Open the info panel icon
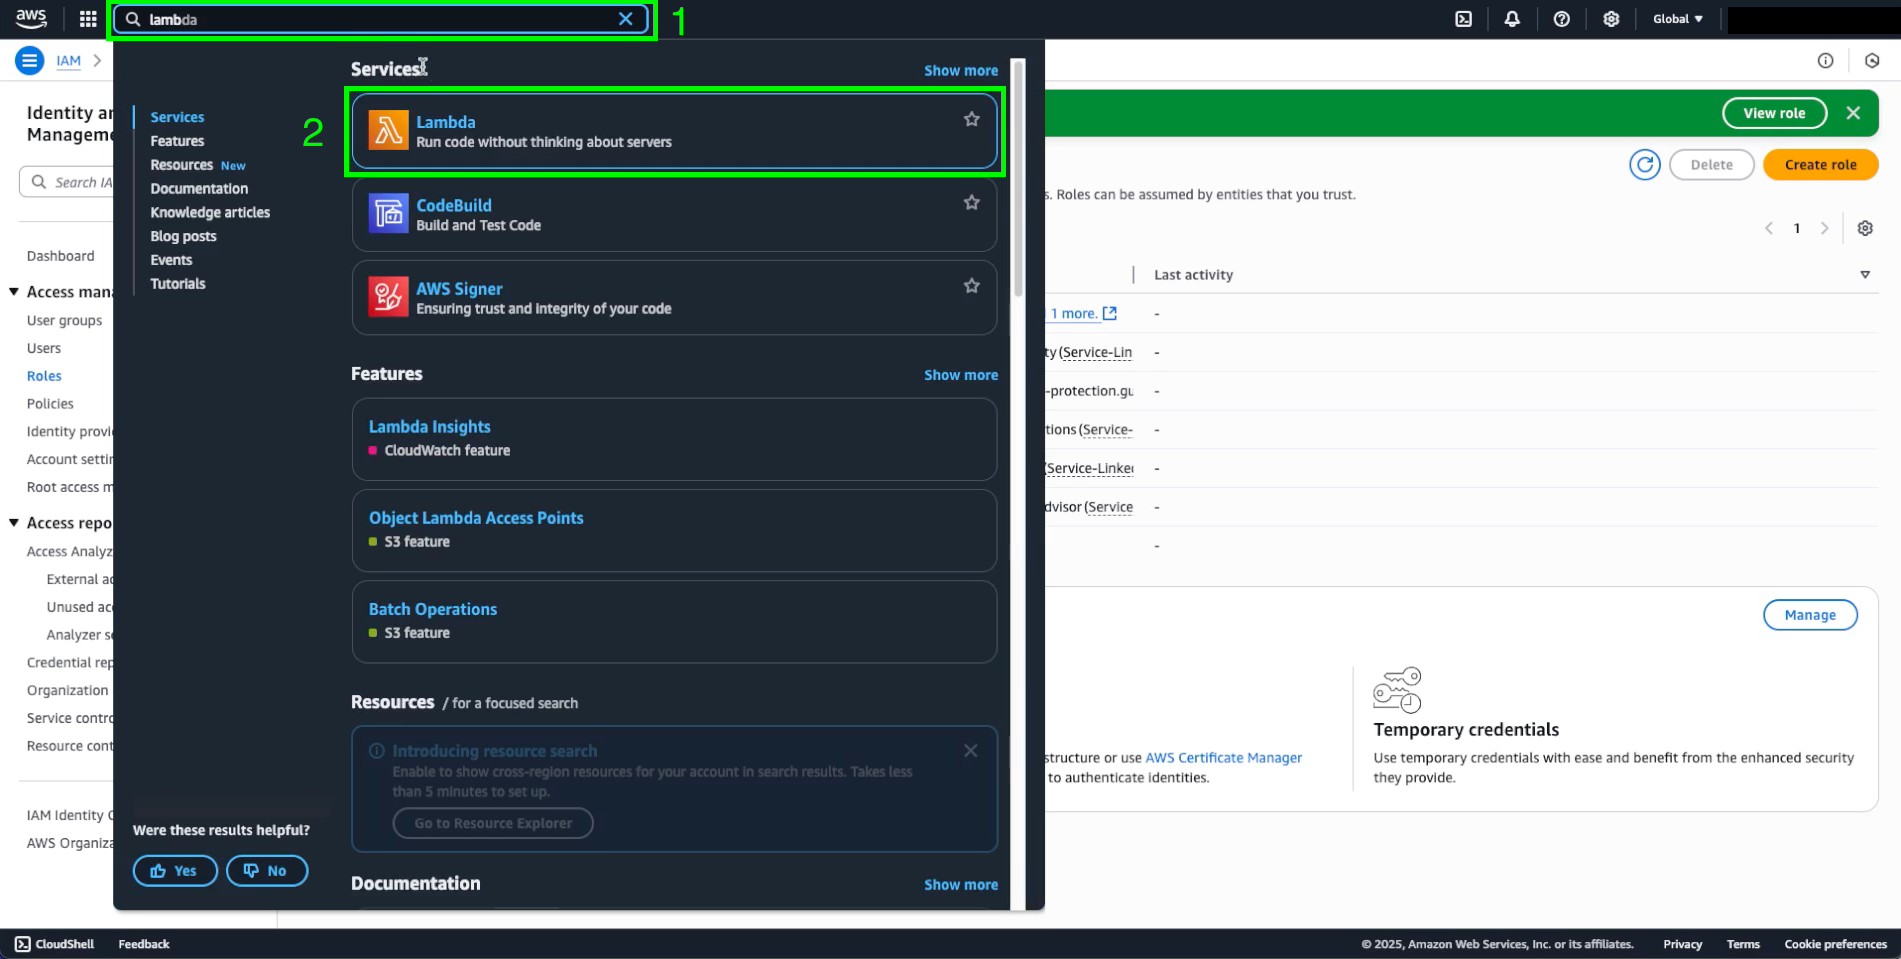The width and height of the screenshot is (1901, 959). pos(1825,61)
